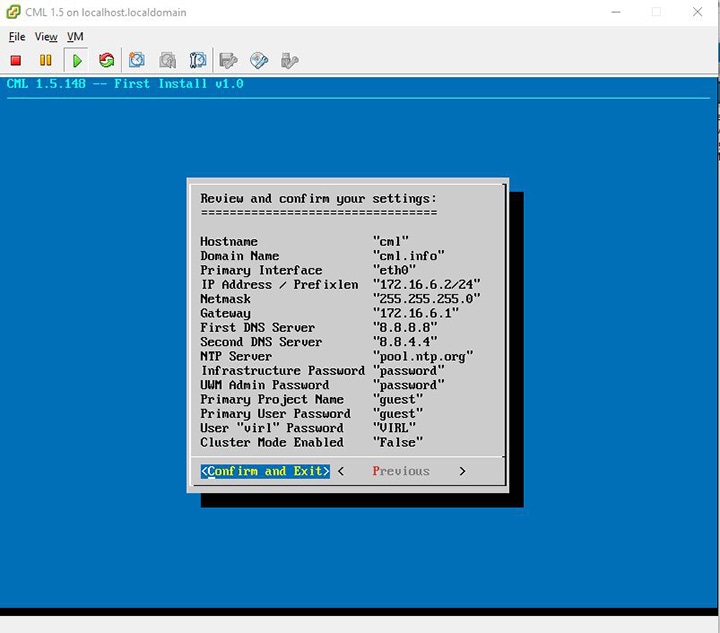Click the Primary Interface value "eth0"
The image size is (720, 633).
pyautogui.click(x=394, y=270)
